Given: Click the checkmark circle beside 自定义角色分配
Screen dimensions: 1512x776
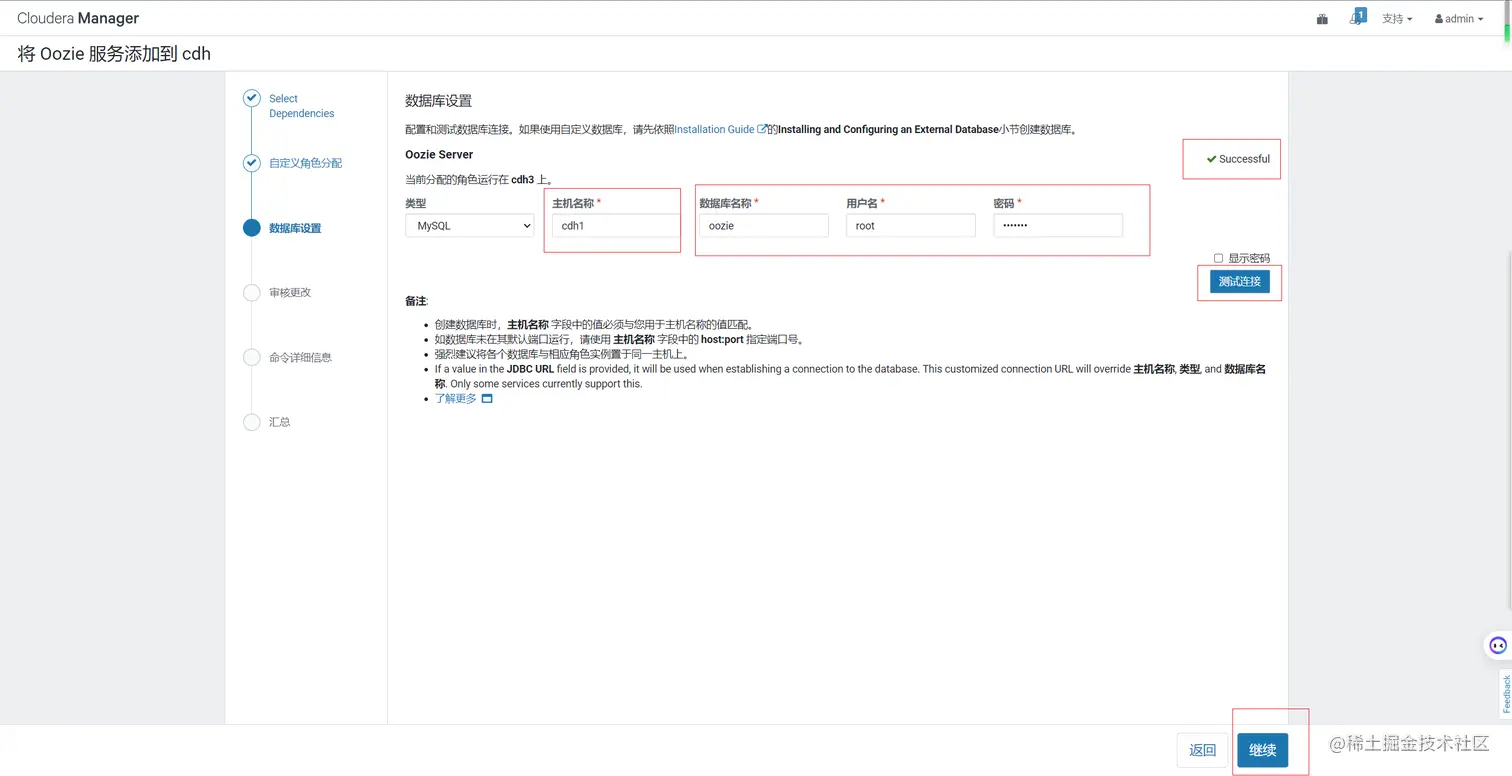Looking at the screenshot, I should click(252, 162).
